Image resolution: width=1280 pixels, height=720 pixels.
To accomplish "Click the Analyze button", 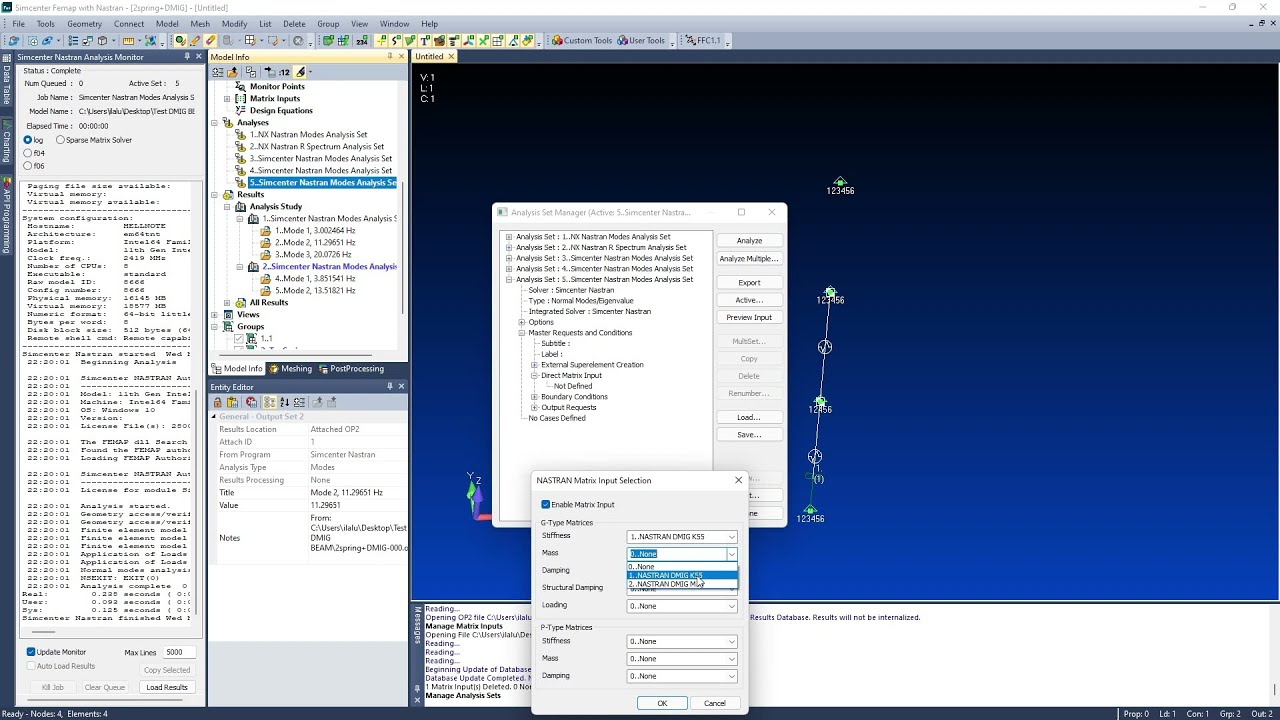I will [749, 241].
